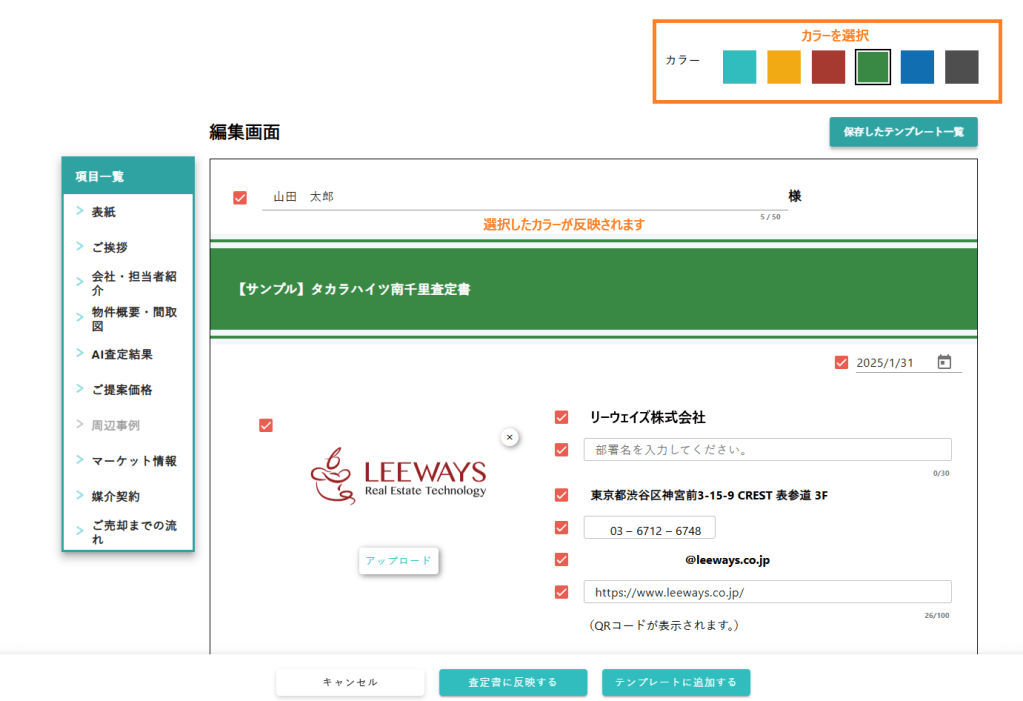1023x701 pixels.
Task: Click the LEEWAYS company logo image
Action: [x=398, y=479]
